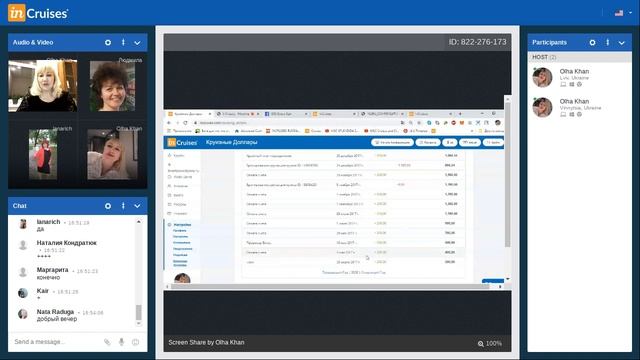Click Наталия Кондратюк chat name
The image size is (640, 360).
click(x=67, y=243)
